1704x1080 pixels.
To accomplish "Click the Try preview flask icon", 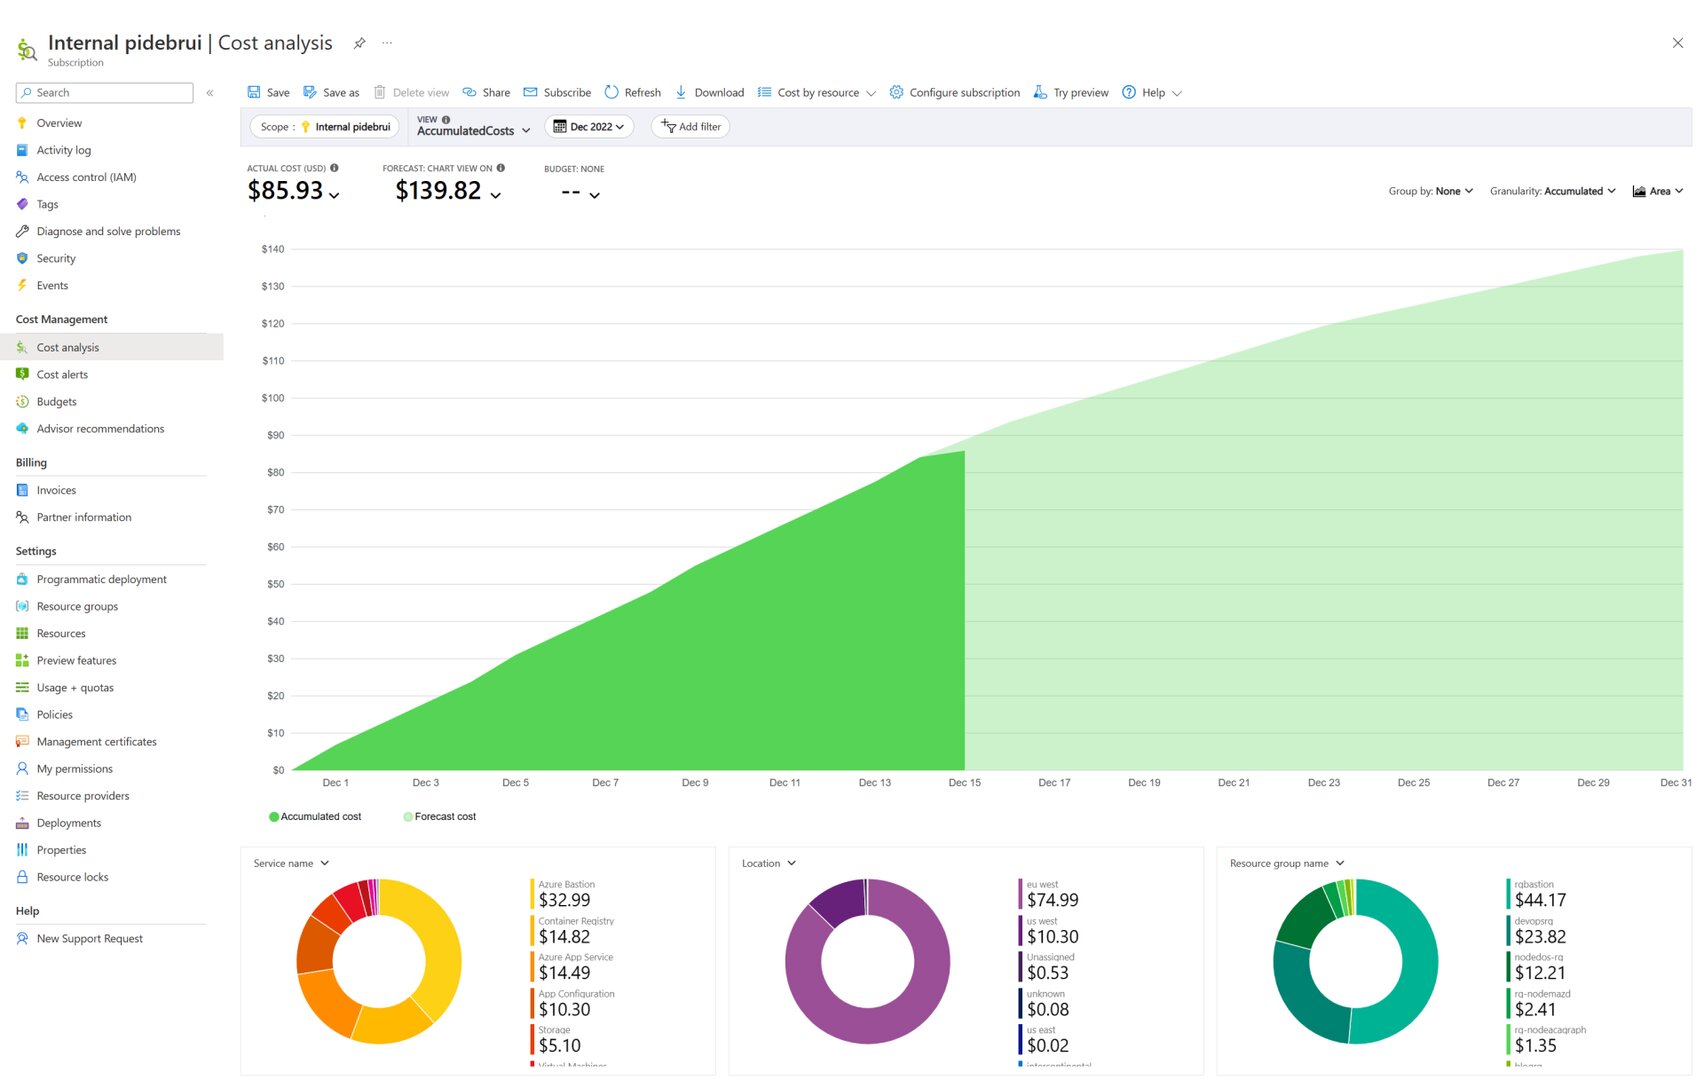I will tap(1040, 92).
